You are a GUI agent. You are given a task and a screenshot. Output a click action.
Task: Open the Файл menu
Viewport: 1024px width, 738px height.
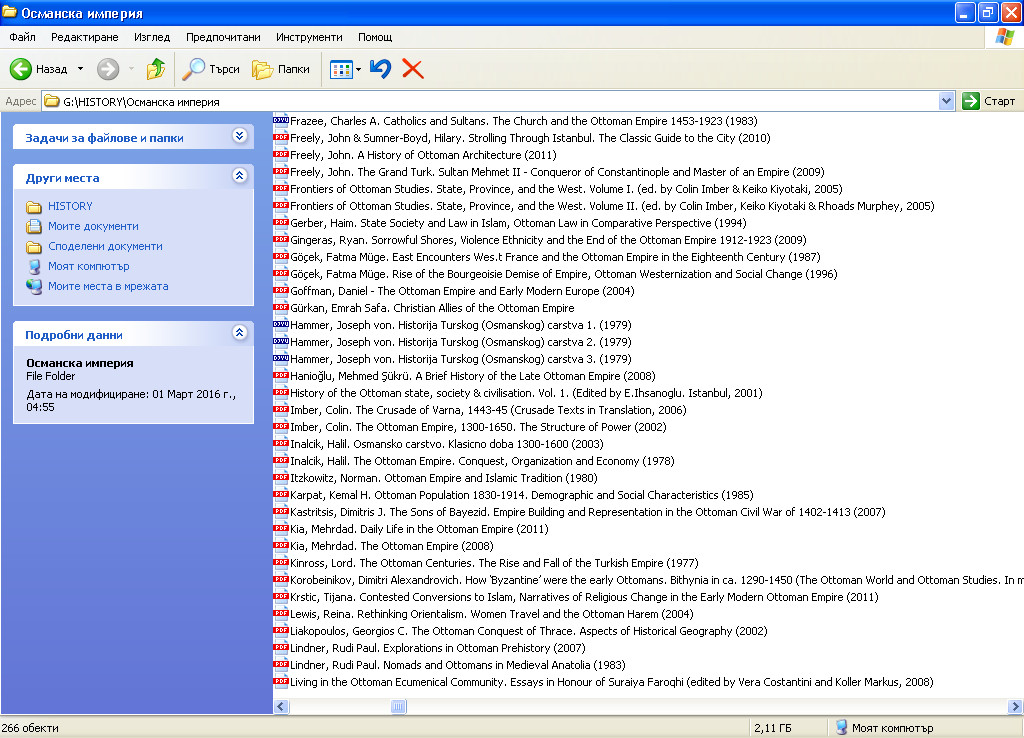(22, 37)
